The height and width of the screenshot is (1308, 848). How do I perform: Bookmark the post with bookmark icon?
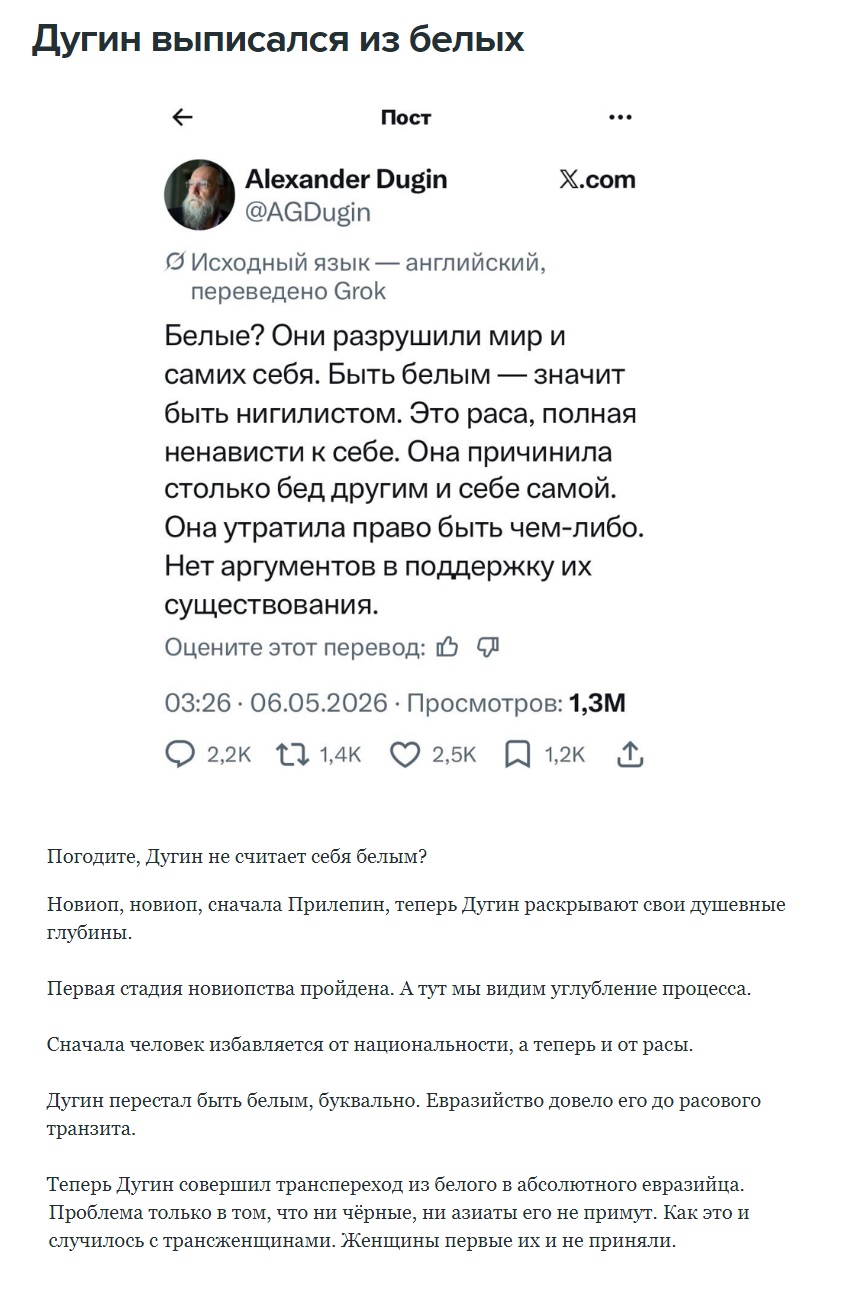coord(517,754)
